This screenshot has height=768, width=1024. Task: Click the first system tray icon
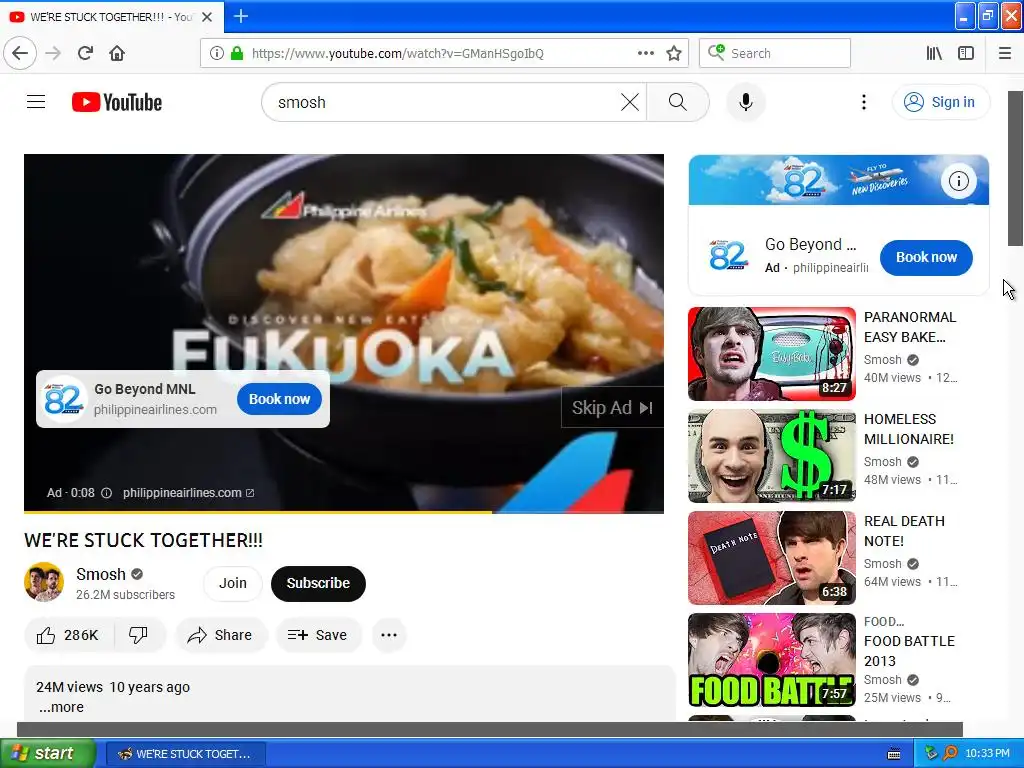[931, 754]
